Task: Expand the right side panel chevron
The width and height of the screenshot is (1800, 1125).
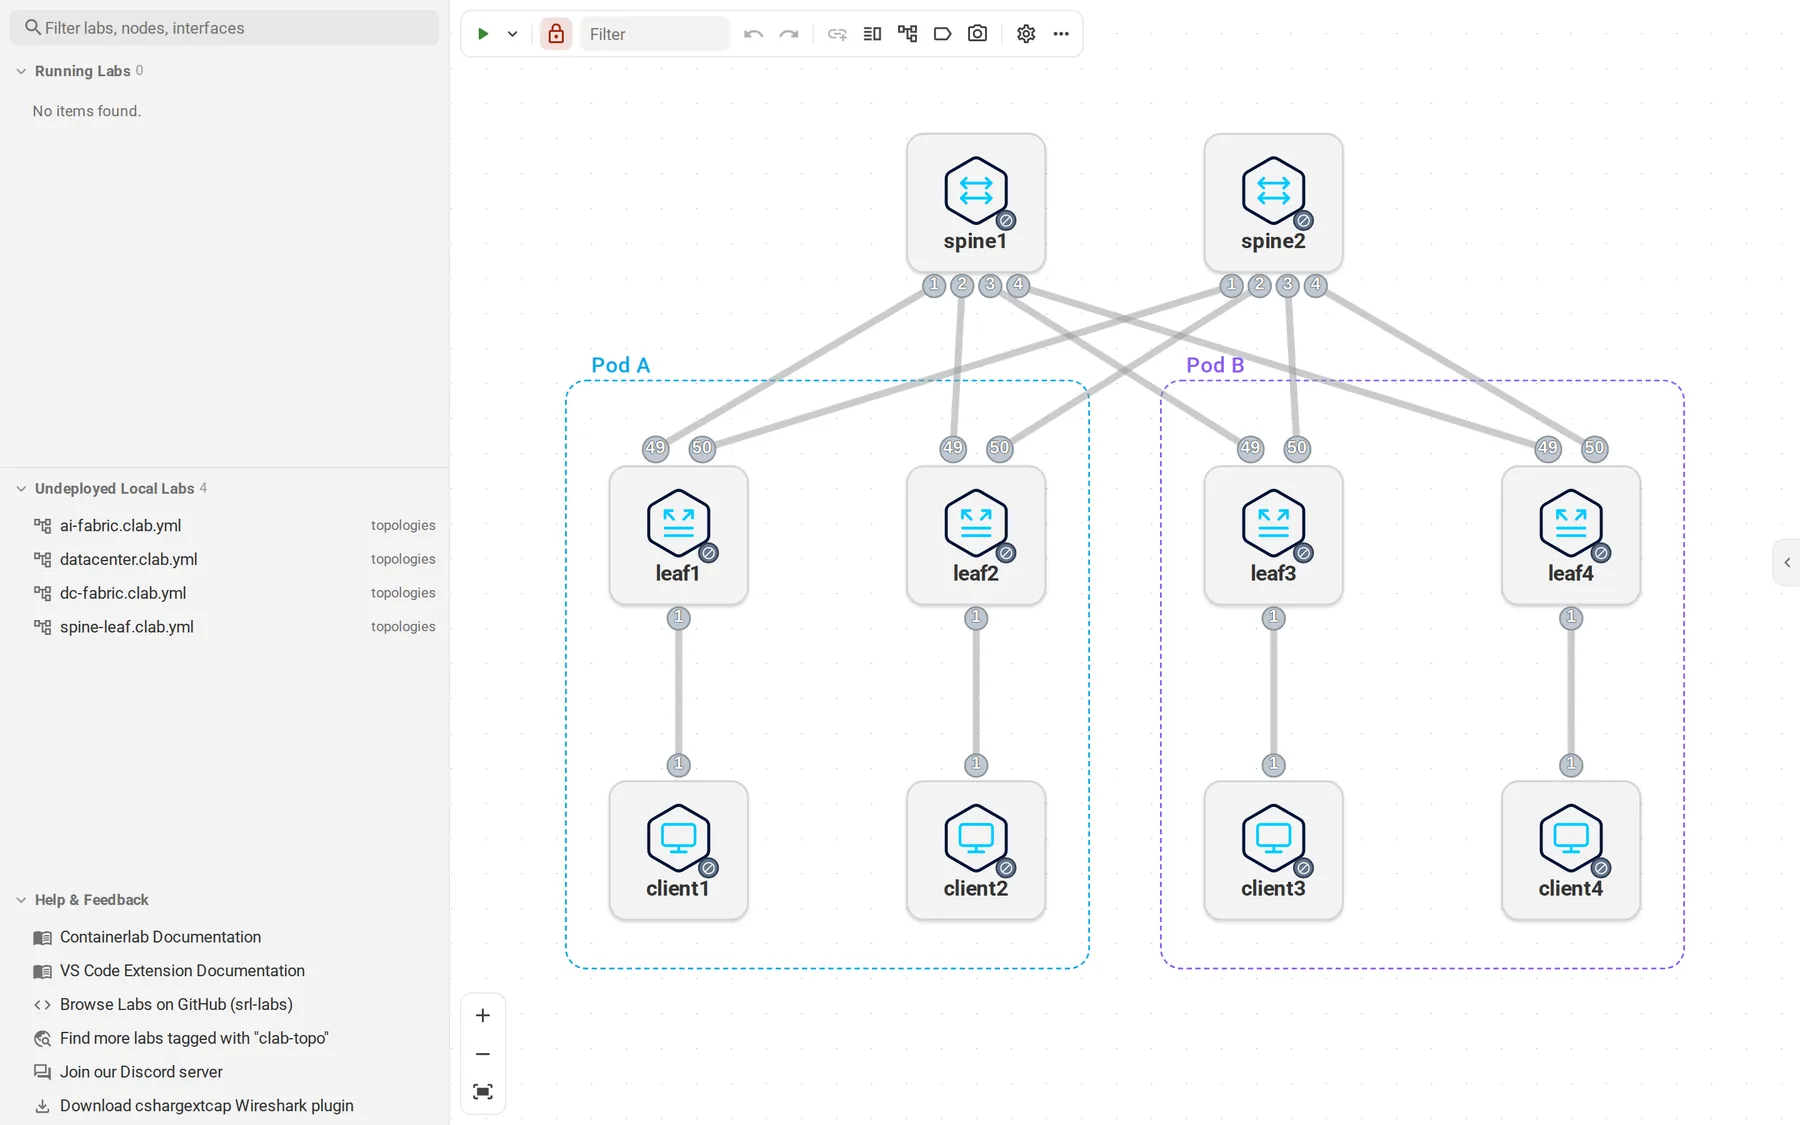Action: click(1787, 562)
